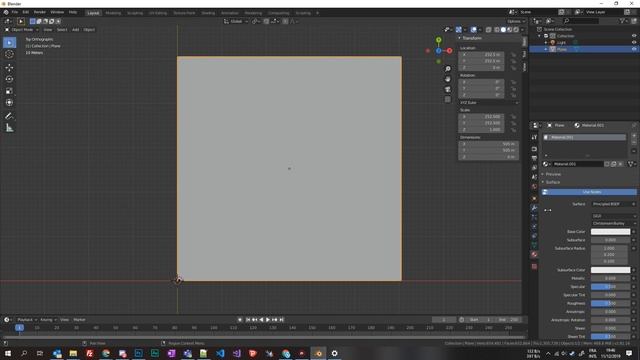Open the Render properties tab icon
Viewport: 640px width, 360px height.
click(534, 149)
